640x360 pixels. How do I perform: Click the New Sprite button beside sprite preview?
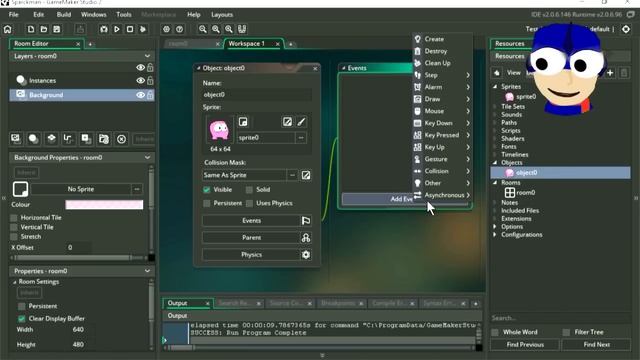(x=243, y=122)
